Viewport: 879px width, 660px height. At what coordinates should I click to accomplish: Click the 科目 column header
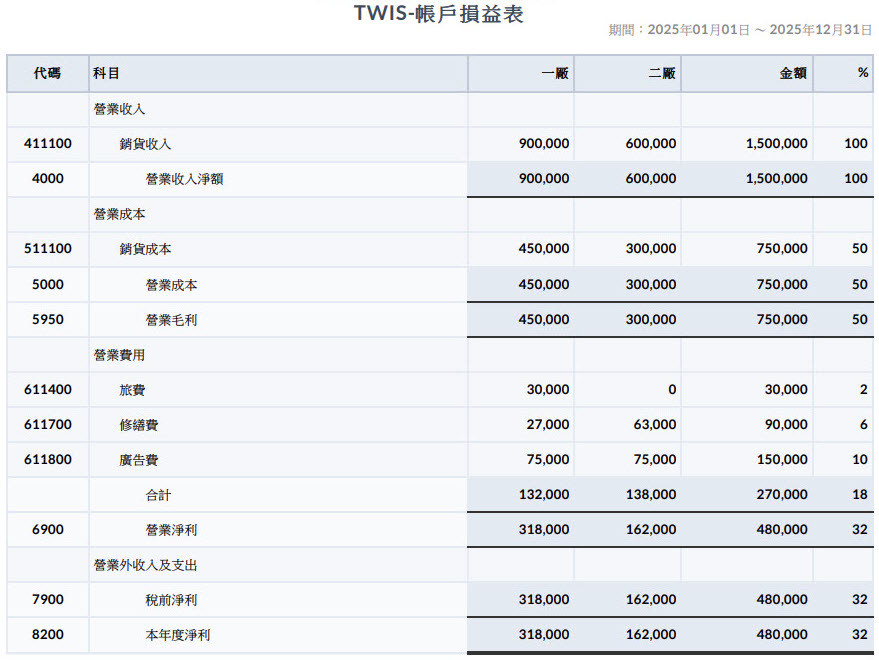106,73
